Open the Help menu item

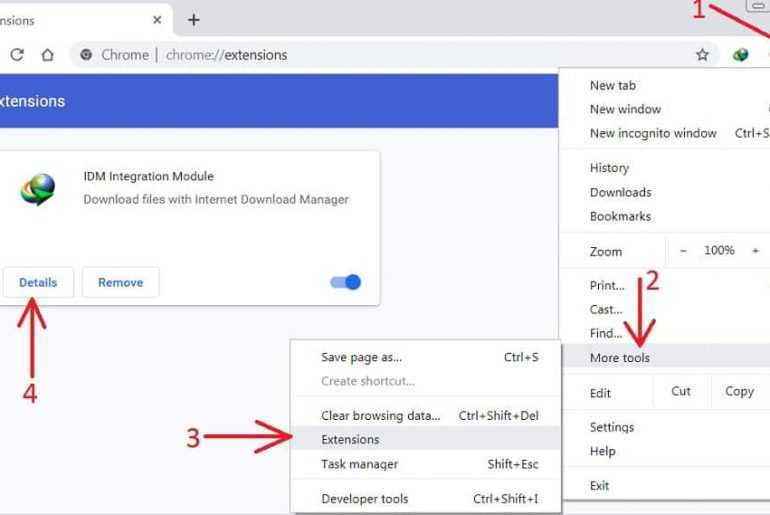[664, 451]
